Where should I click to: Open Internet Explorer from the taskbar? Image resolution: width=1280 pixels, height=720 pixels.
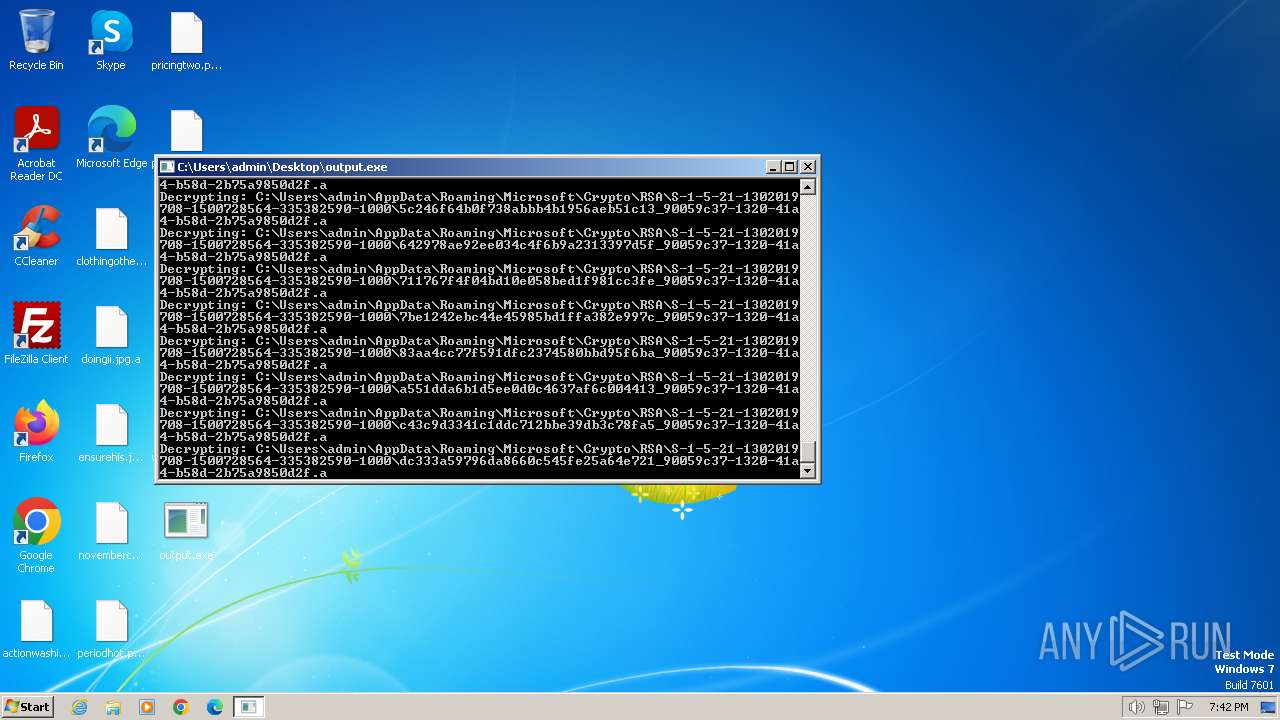click(x=79, y=707)
